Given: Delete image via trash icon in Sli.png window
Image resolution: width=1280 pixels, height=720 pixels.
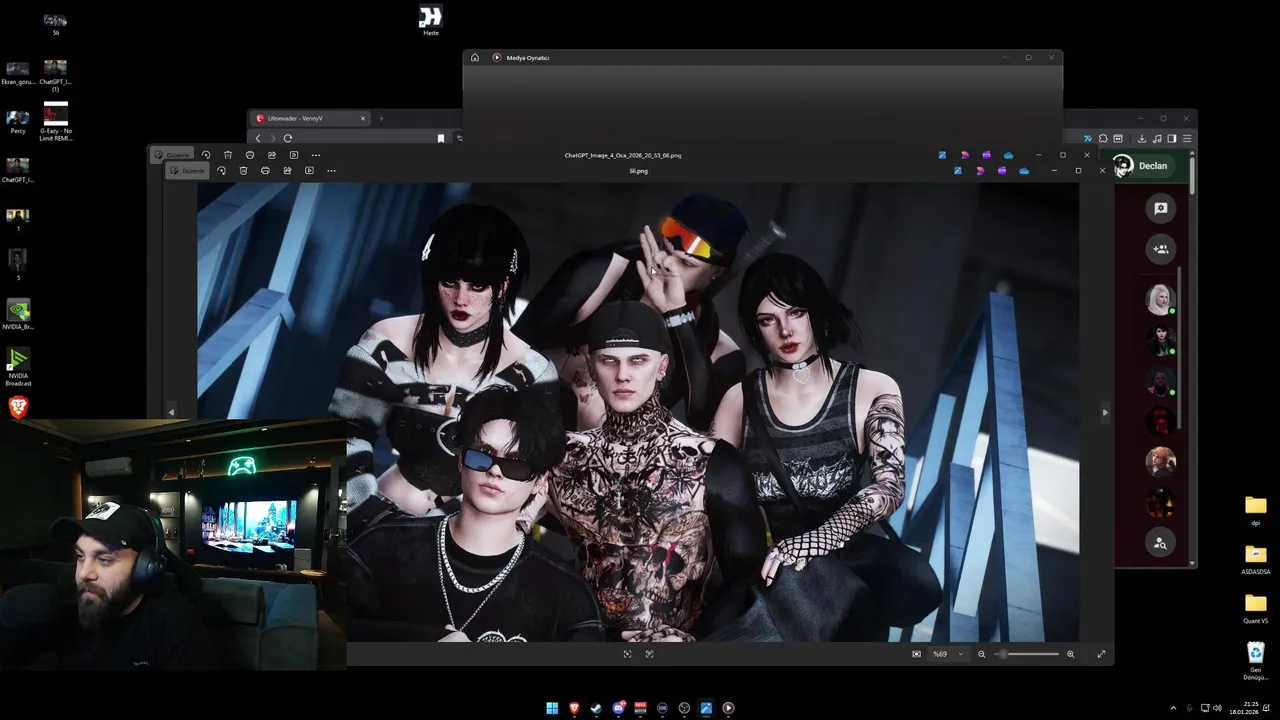Looking at the screenshot, I should pyautogui.click(x=243, y=171).
